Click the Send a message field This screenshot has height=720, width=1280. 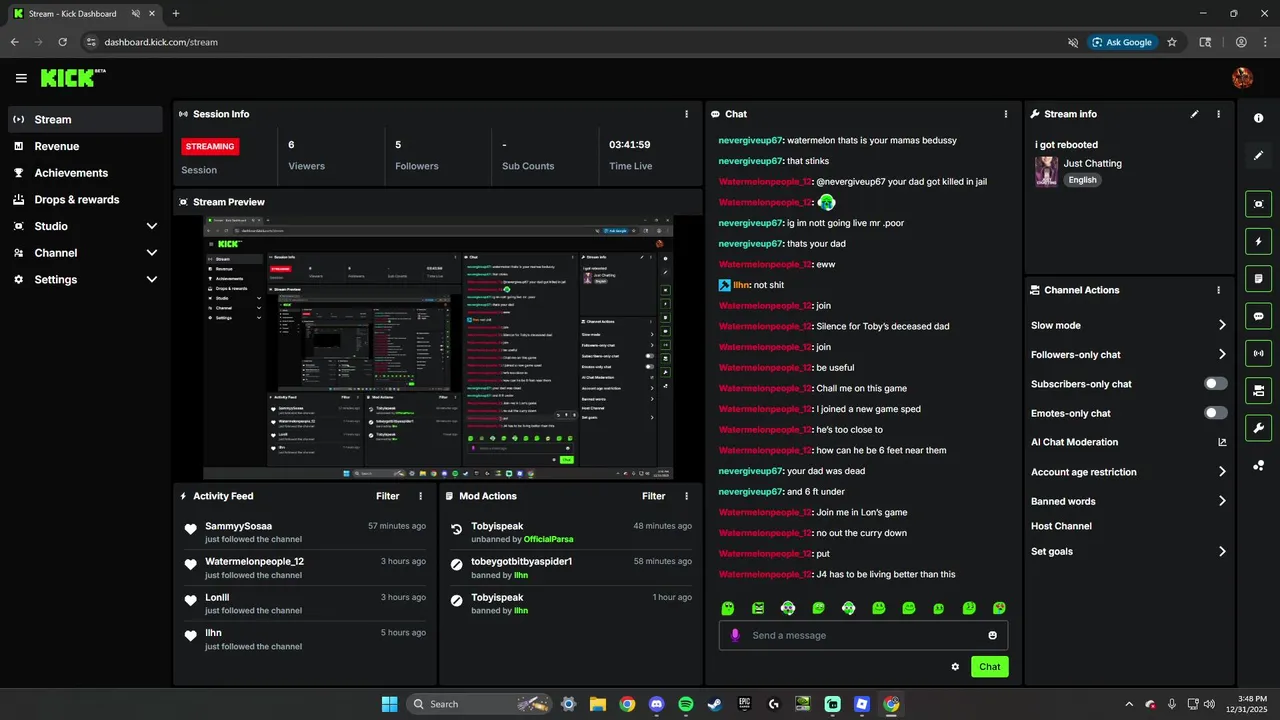pos(863,635)
